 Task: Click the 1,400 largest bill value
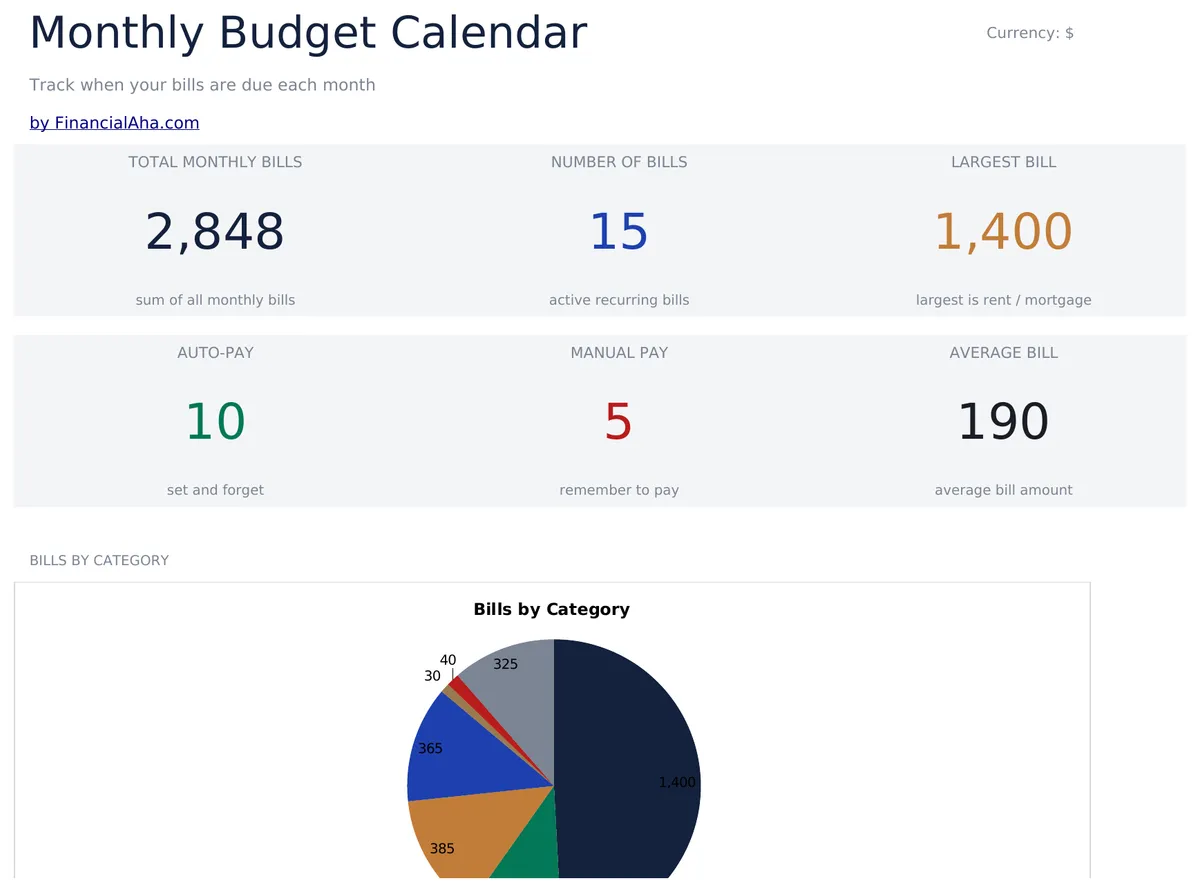tap(1003, 232)
